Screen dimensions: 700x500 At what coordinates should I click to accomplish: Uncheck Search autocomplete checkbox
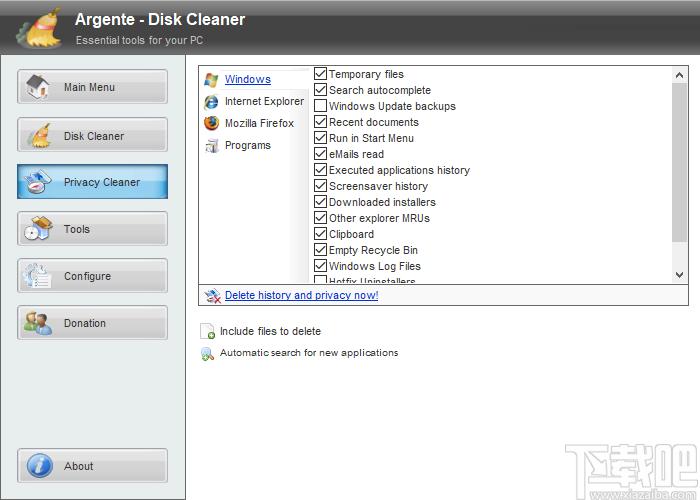321,89
